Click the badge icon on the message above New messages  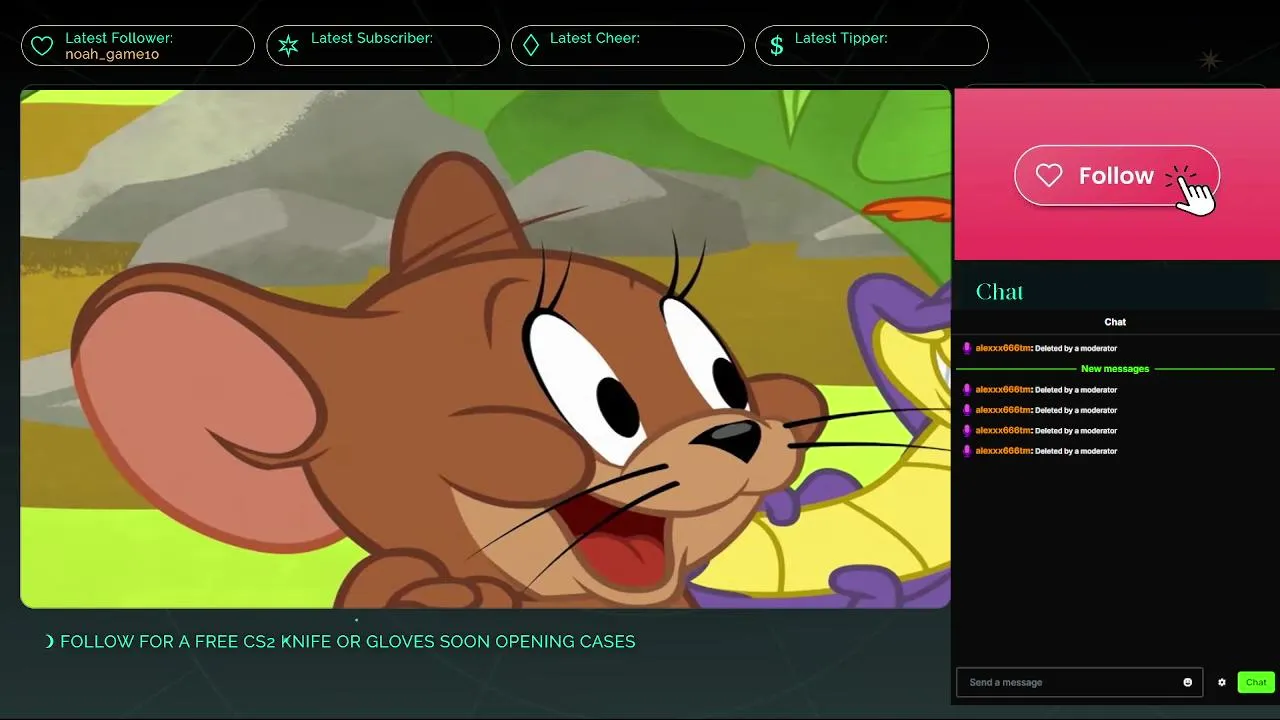(x=967, y=349)
